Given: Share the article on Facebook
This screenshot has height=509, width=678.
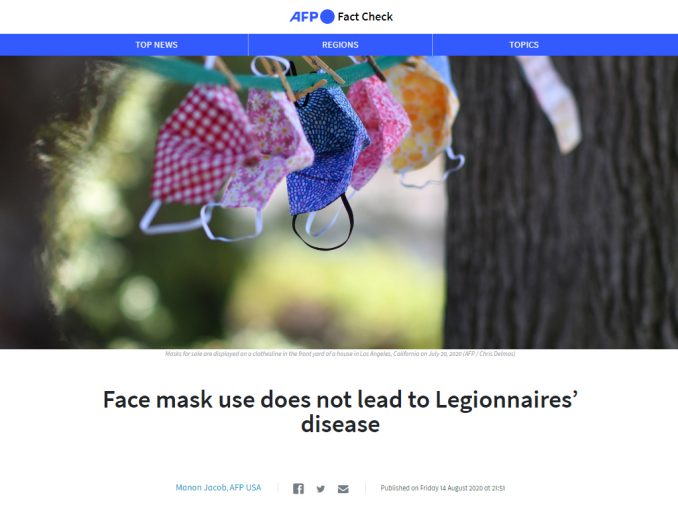Looking at the screenshot, I should coord(298,489).
